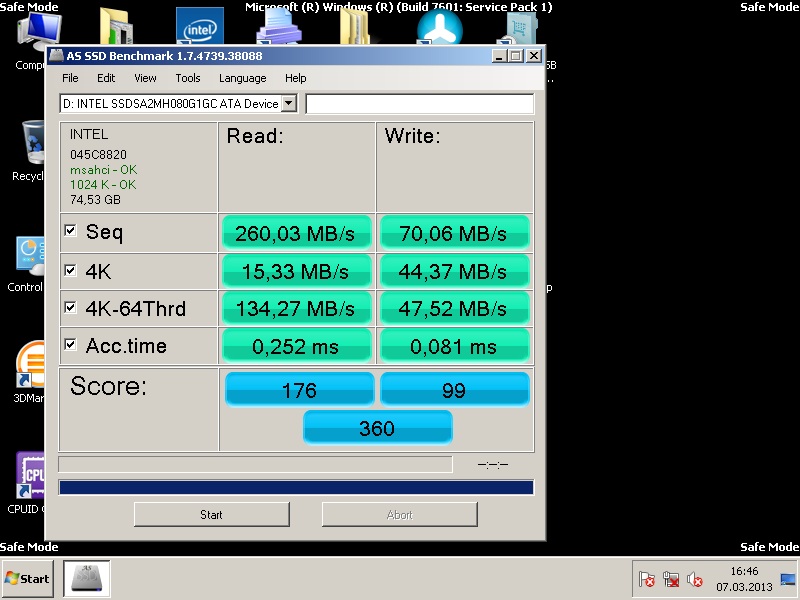Click the read score 176

pos(299,389)
